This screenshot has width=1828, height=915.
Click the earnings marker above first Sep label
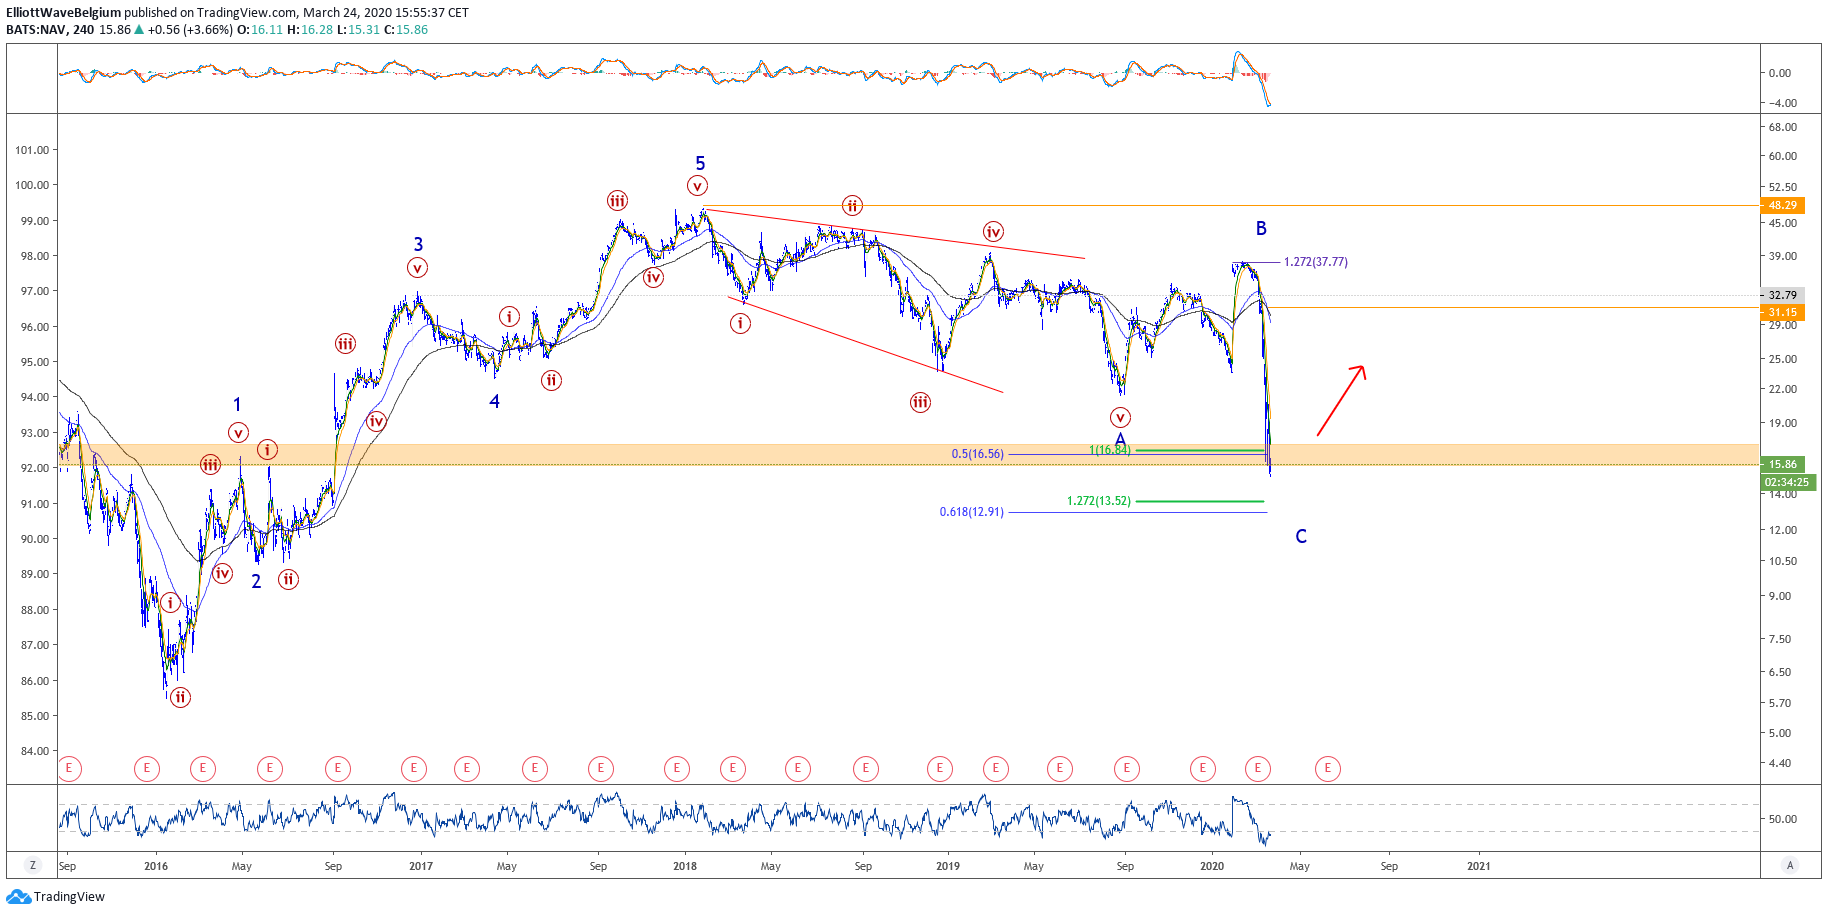69,769
